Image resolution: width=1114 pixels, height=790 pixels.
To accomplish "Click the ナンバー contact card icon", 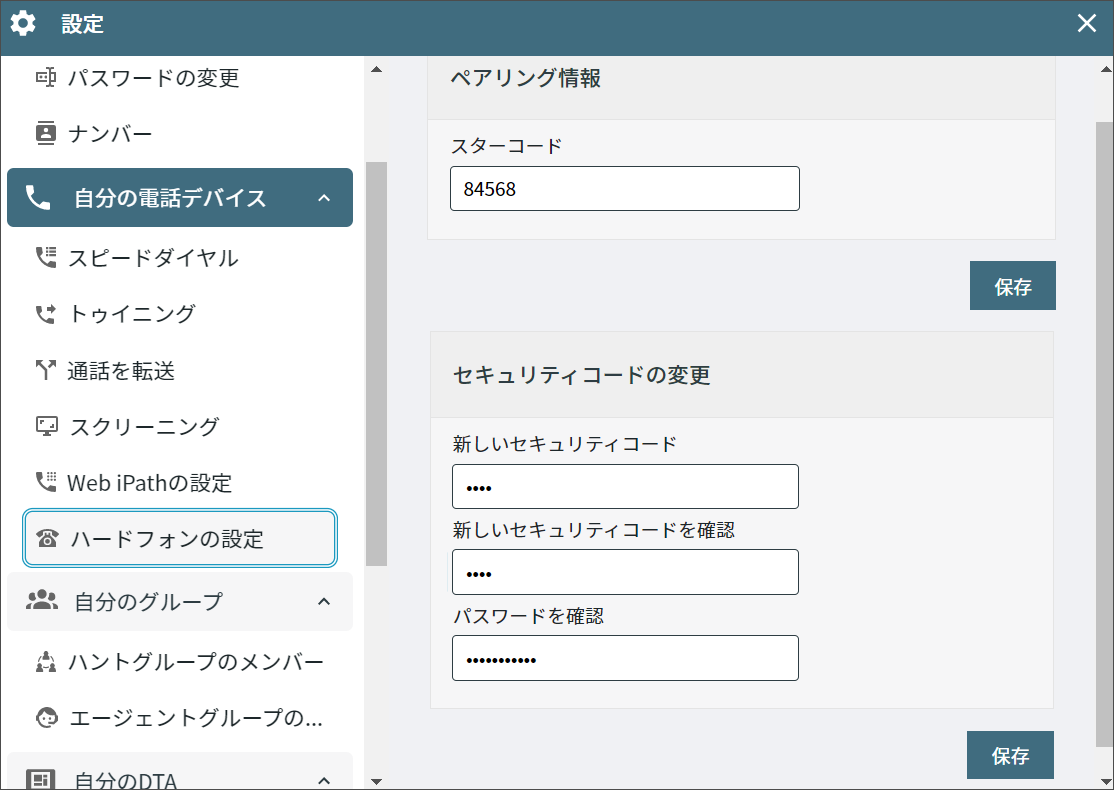I will point(45,133).
